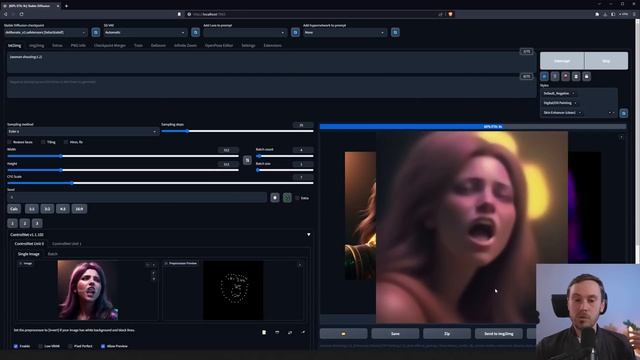Switch to the img2img tab
The width and height of the screenshot is (640, 360).
[x=36, y=45]
